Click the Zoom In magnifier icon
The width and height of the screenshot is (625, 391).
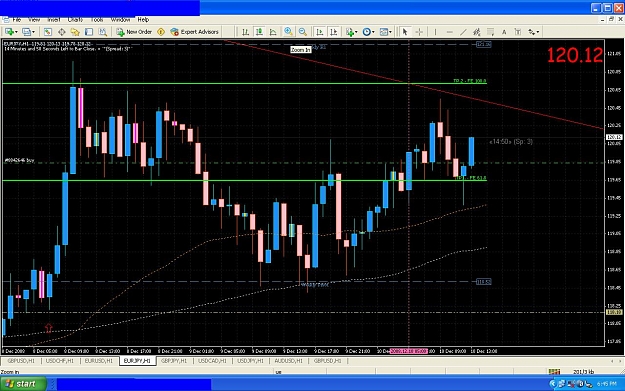pyautogui.click(x=288, y=32)
